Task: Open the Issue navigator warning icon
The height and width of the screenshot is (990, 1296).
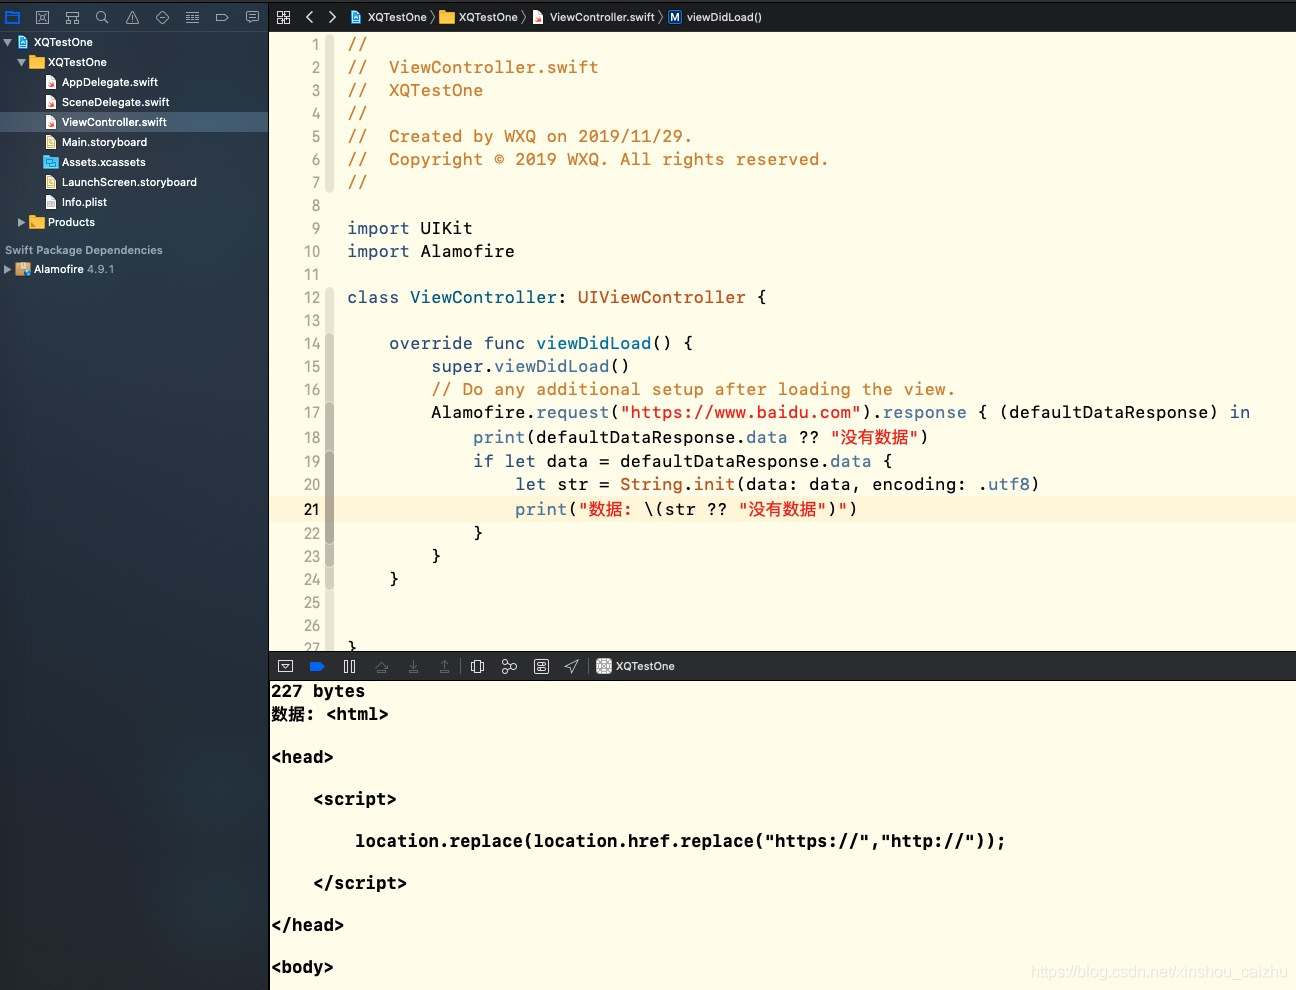Action: coord(132,17)
